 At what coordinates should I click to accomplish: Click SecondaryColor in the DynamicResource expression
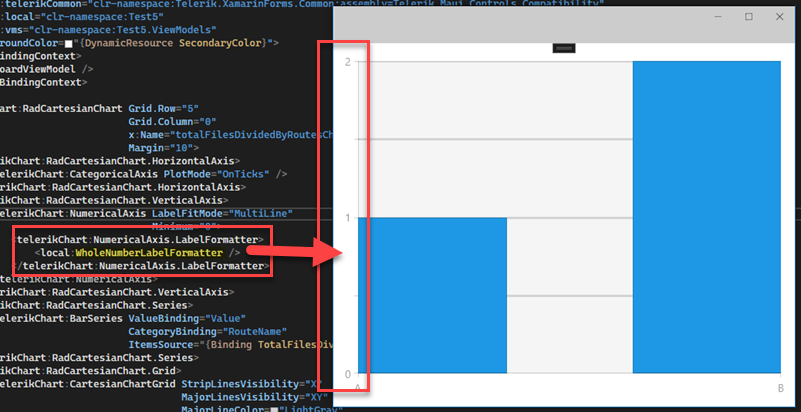pyautogui.click(x=220, y=43)
